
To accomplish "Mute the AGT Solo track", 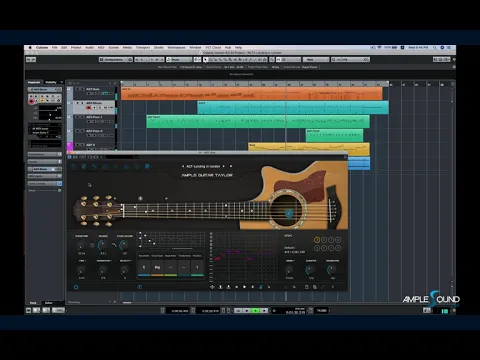I will tap(78, 89).
